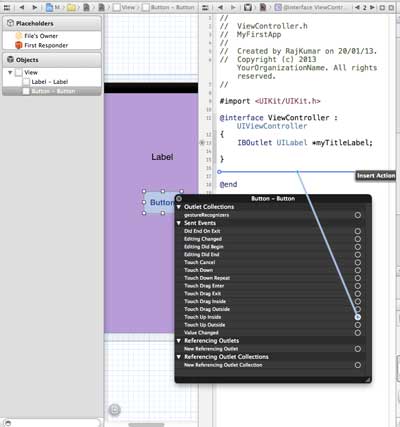Click the Touch Drag Exit connection circle
This screenshot has width=400, height=427.
pos(358,294)
